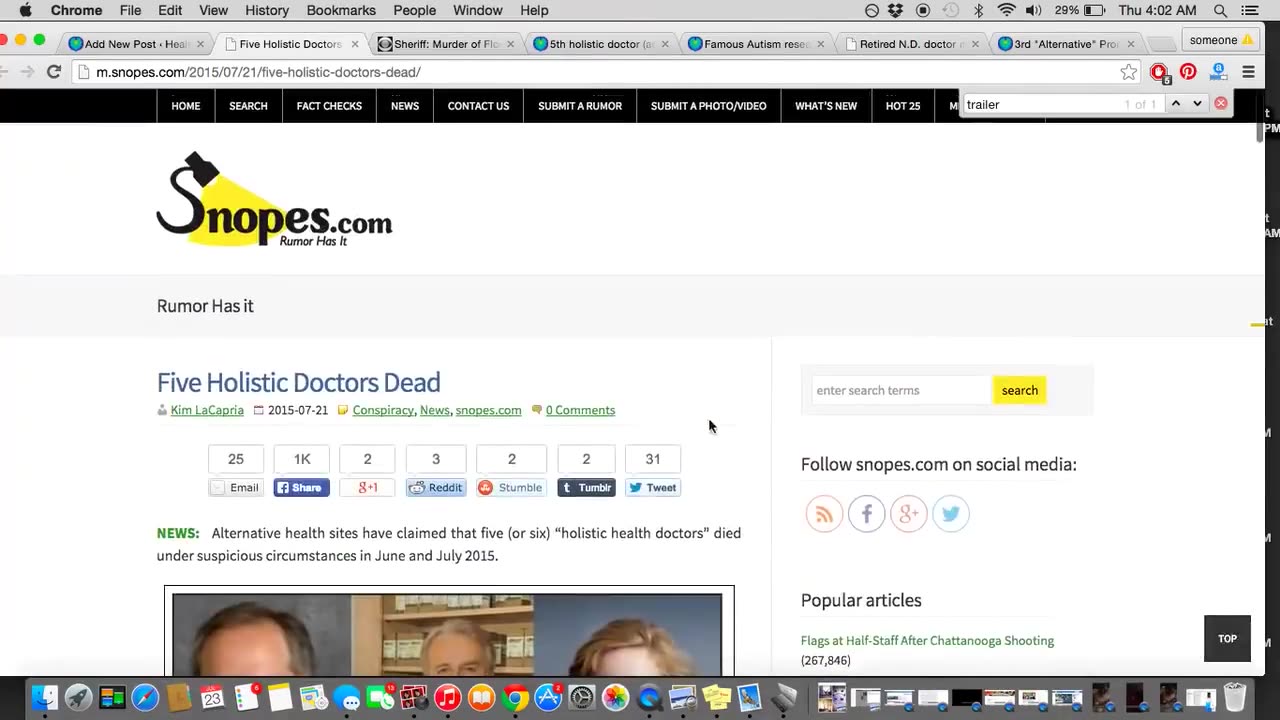Screen dimensions: 1280x720
Task: Click the find bar text field
Action: coord(1040,104)
